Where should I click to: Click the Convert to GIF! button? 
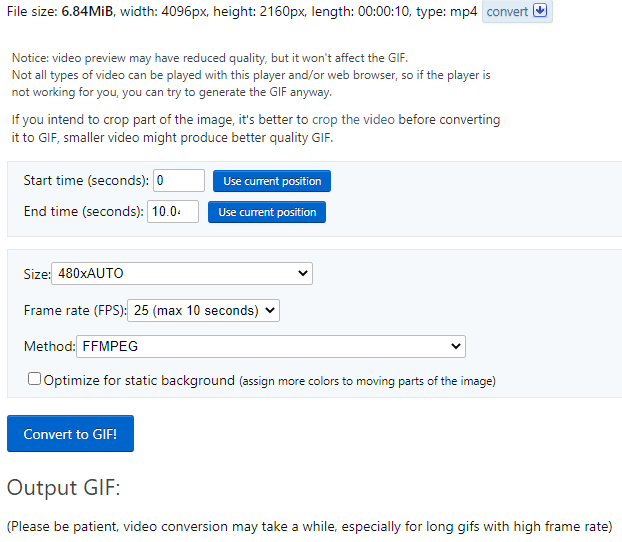70,434
